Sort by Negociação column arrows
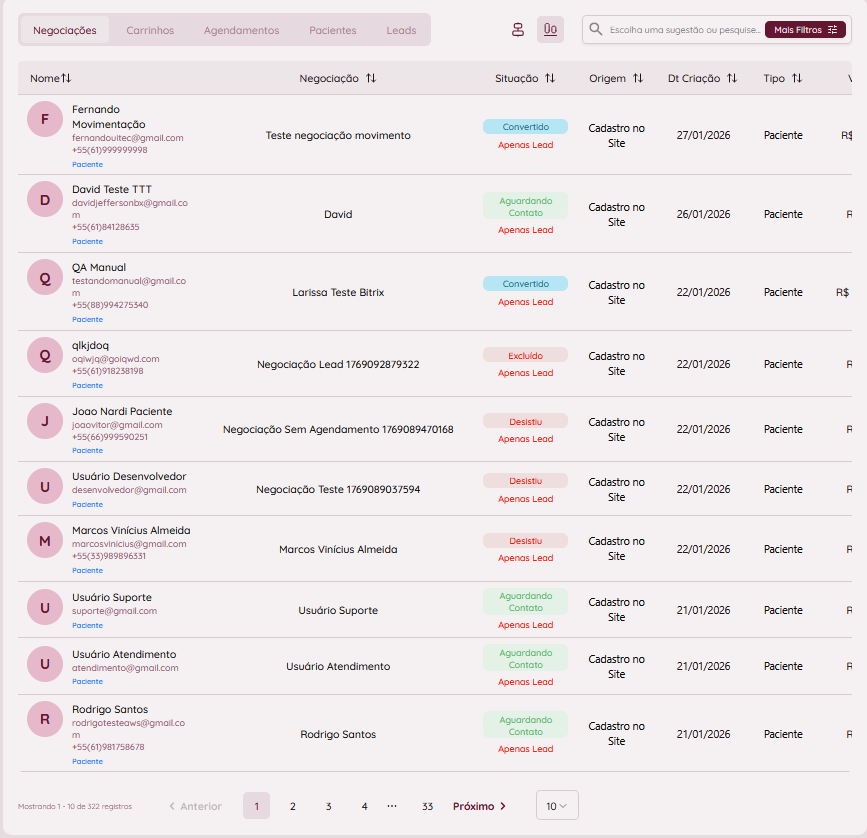The height and width of the screenshot is (838, 867). coord(371,78)
